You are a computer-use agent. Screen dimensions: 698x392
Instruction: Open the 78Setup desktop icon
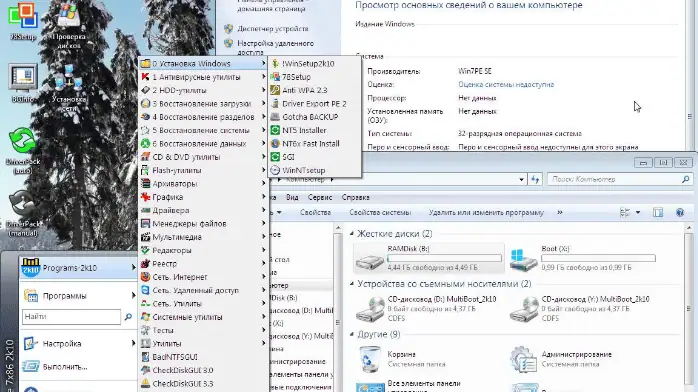click(x=22, y=21)
